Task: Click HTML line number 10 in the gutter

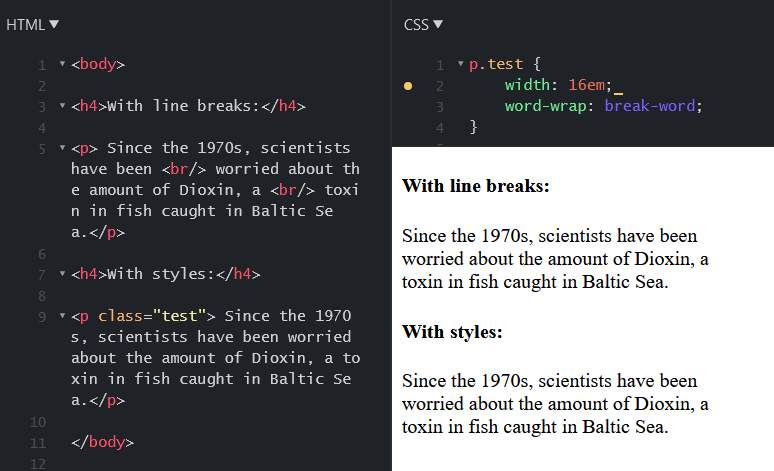Action: [38, 422]
